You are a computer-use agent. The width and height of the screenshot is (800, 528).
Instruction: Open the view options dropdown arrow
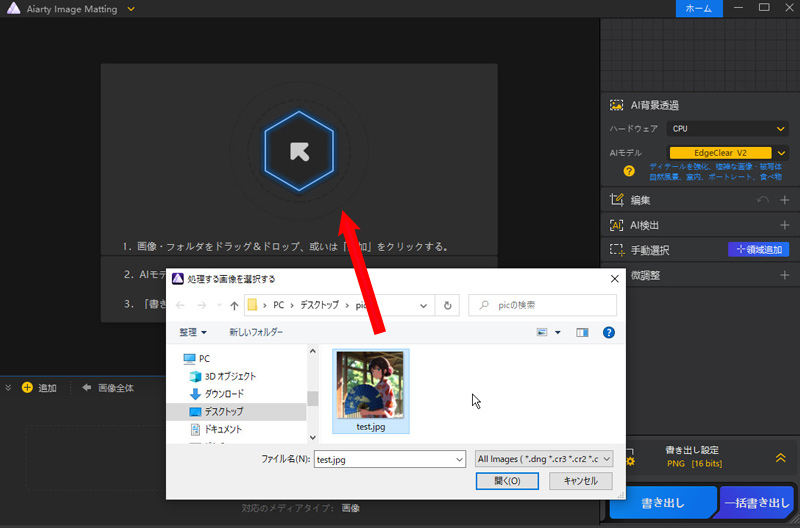pyautogui.click(x=558, y=333)
